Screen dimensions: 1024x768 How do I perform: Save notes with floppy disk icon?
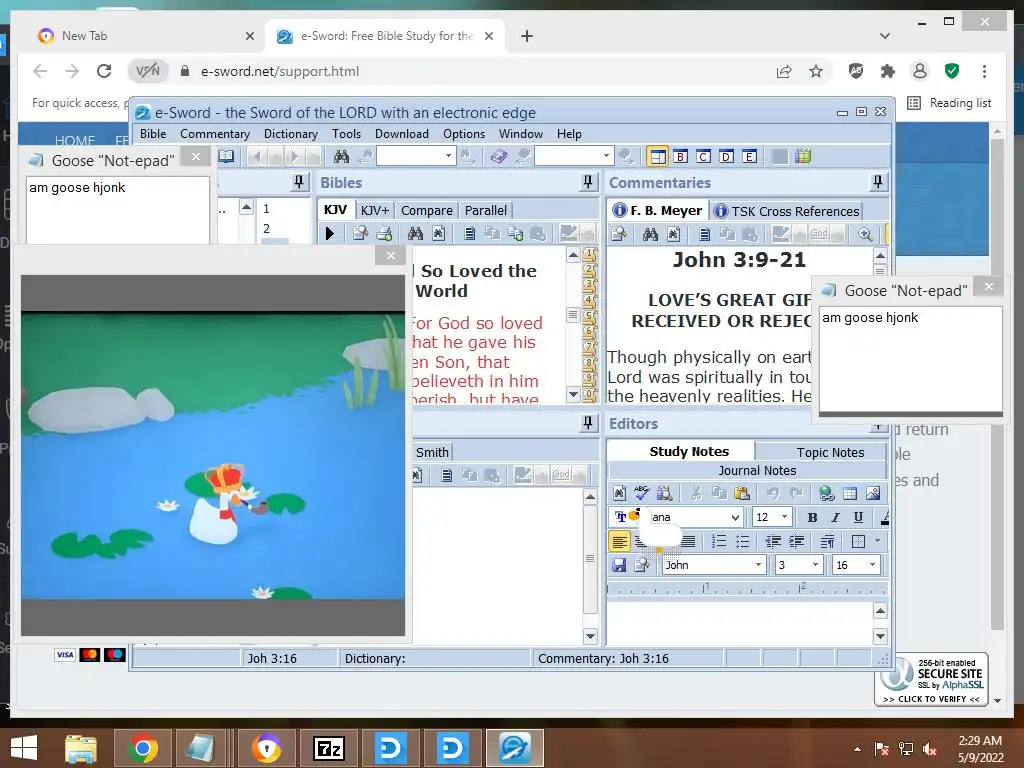click(619, 565)
